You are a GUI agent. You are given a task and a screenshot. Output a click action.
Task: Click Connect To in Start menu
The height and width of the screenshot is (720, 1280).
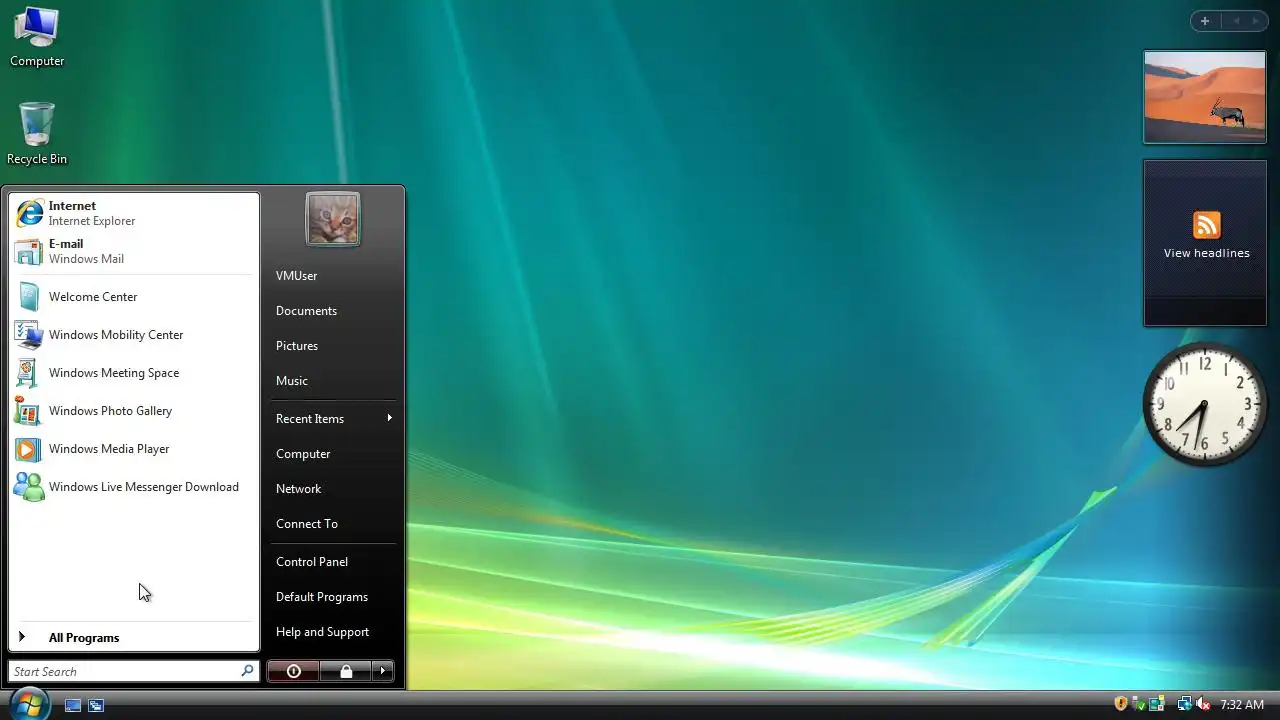333,524
